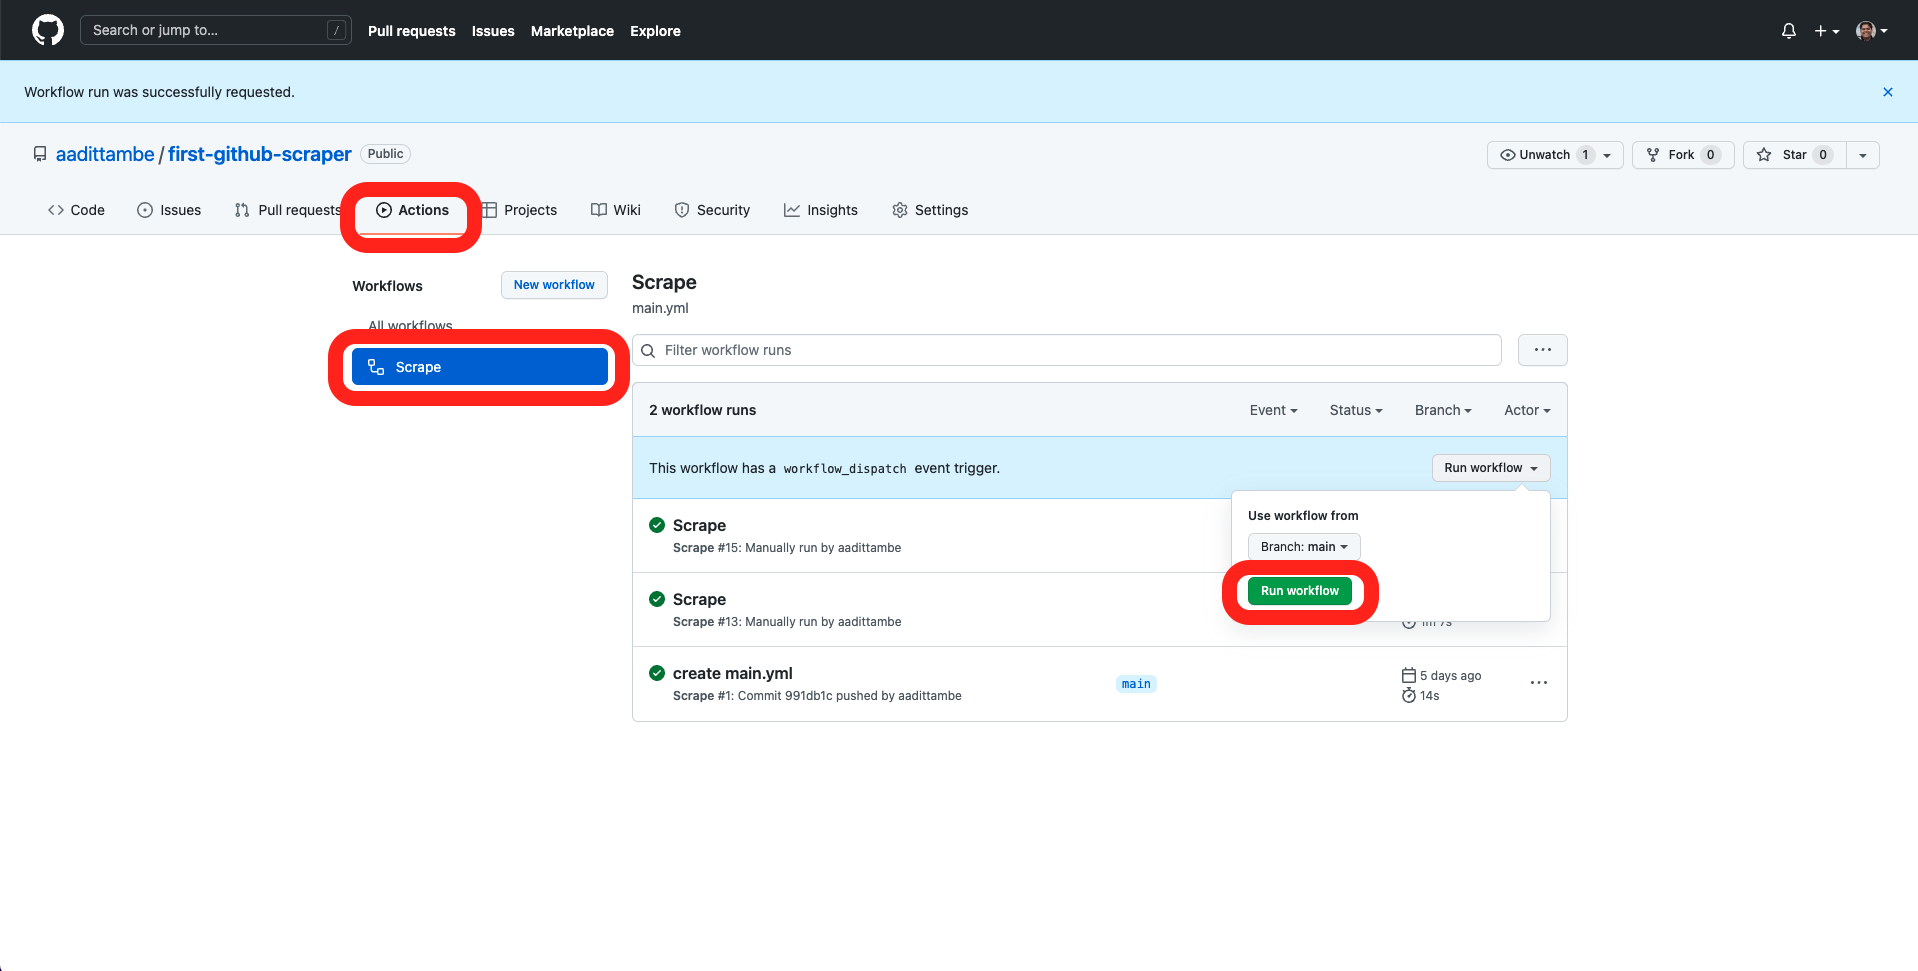1918x971 pixels.
Task: Click the main branch label
Action: tap(1136, 684)
